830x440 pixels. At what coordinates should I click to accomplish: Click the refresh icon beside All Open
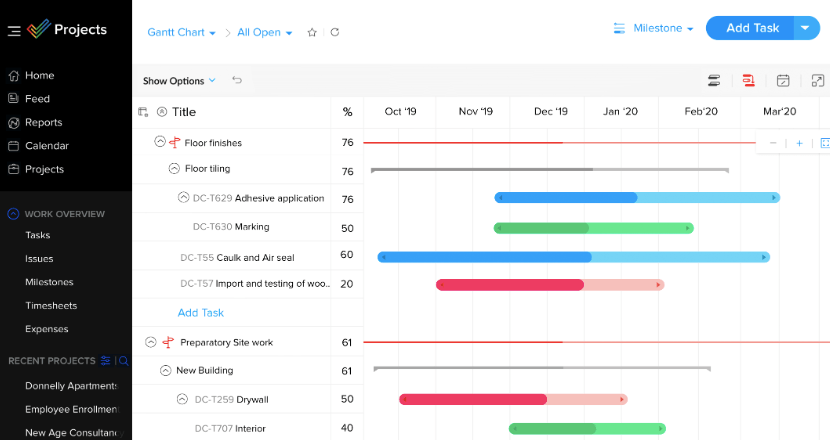tap(335, 32)
